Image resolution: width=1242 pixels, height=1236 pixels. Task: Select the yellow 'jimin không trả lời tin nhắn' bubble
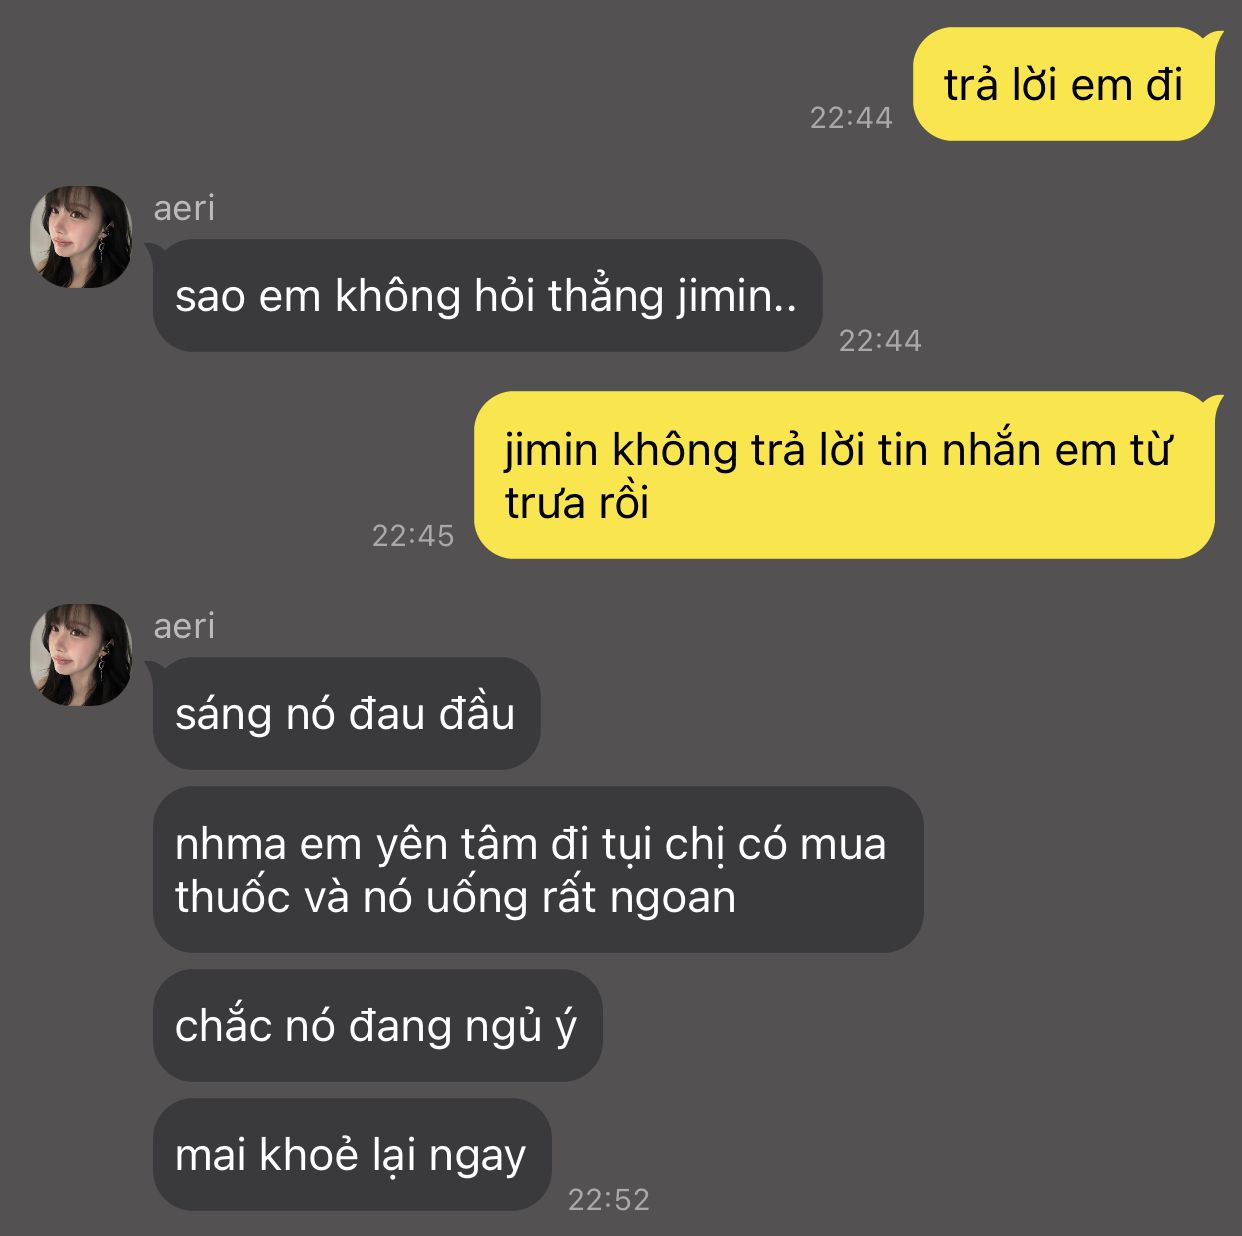(847, 475)
